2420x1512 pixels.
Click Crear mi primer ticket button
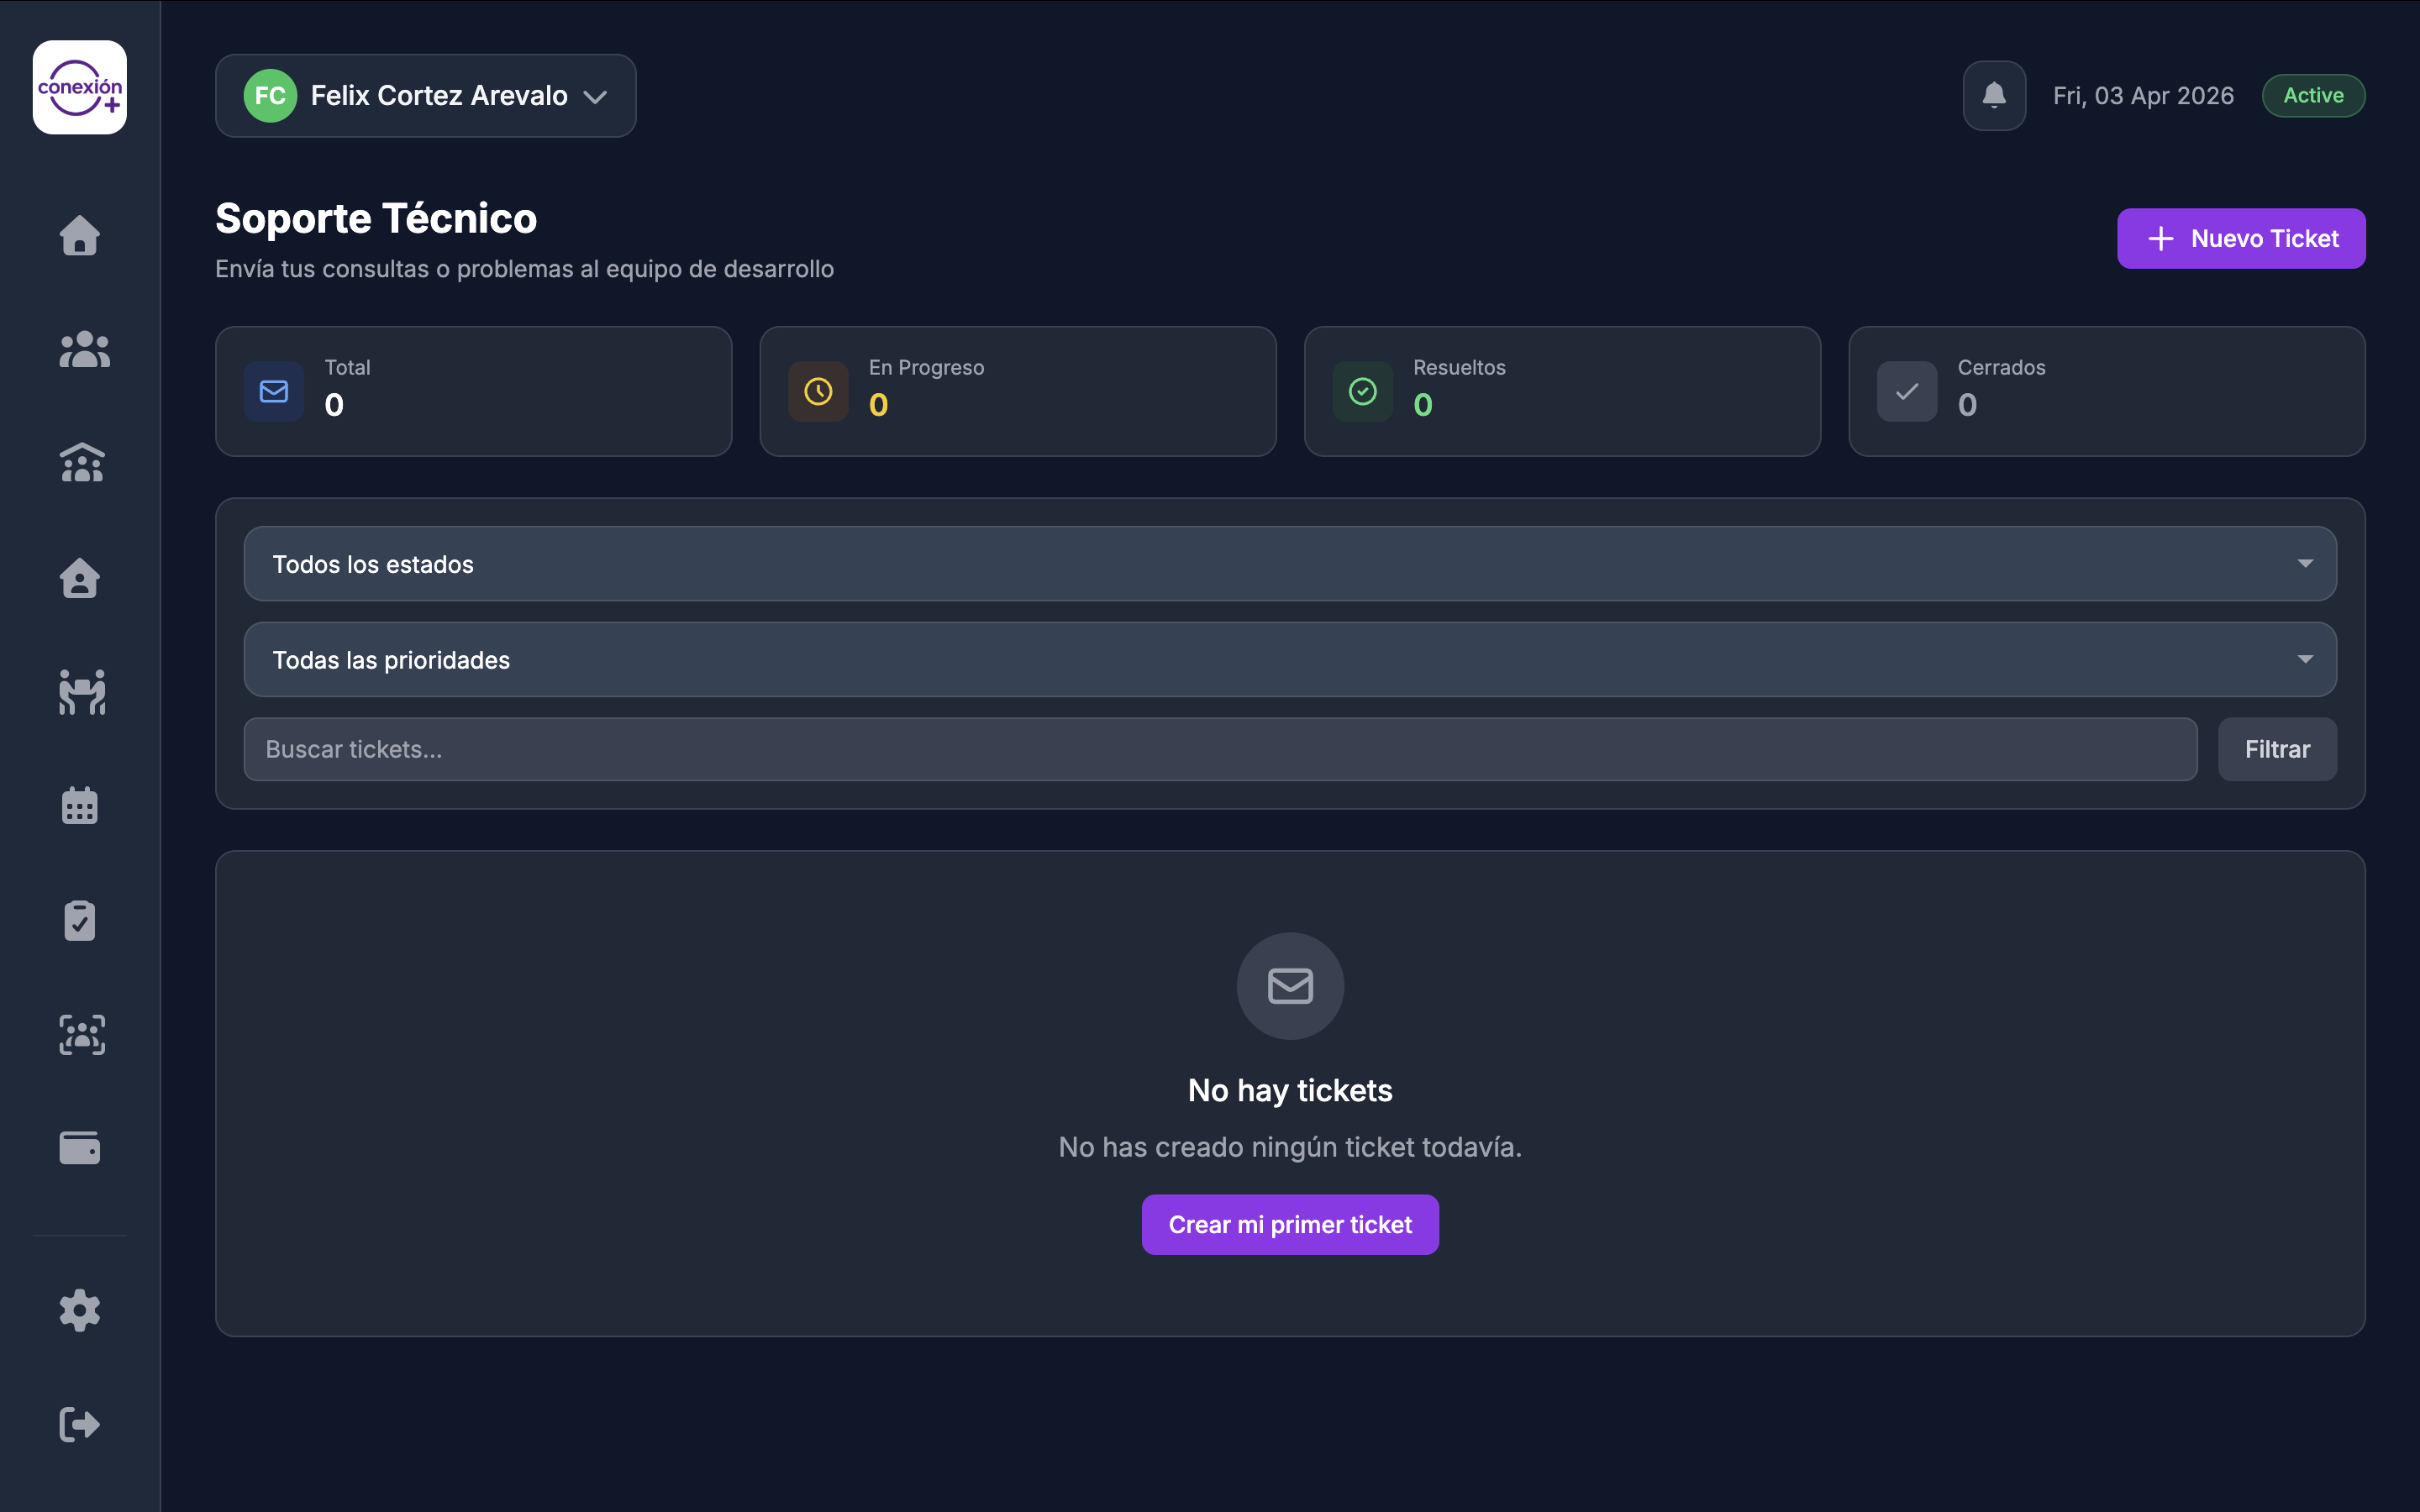[x=1290, y=1225]
